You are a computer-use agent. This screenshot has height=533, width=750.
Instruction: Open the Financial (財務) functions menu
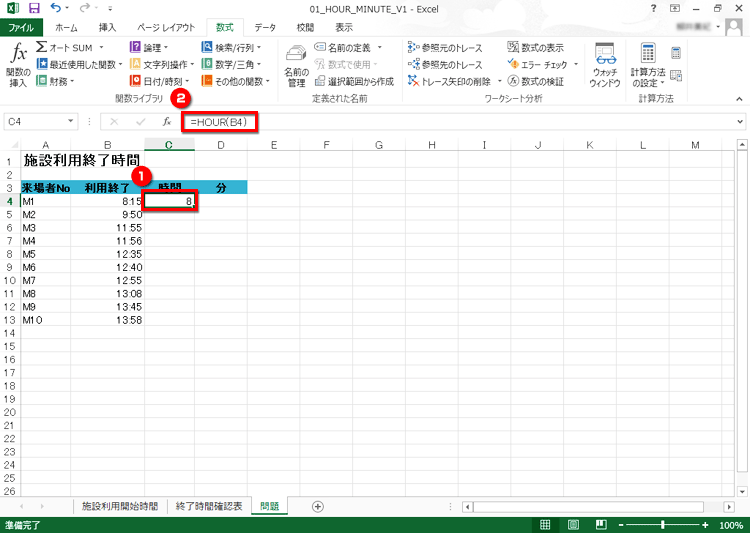(x=55, y=81)
